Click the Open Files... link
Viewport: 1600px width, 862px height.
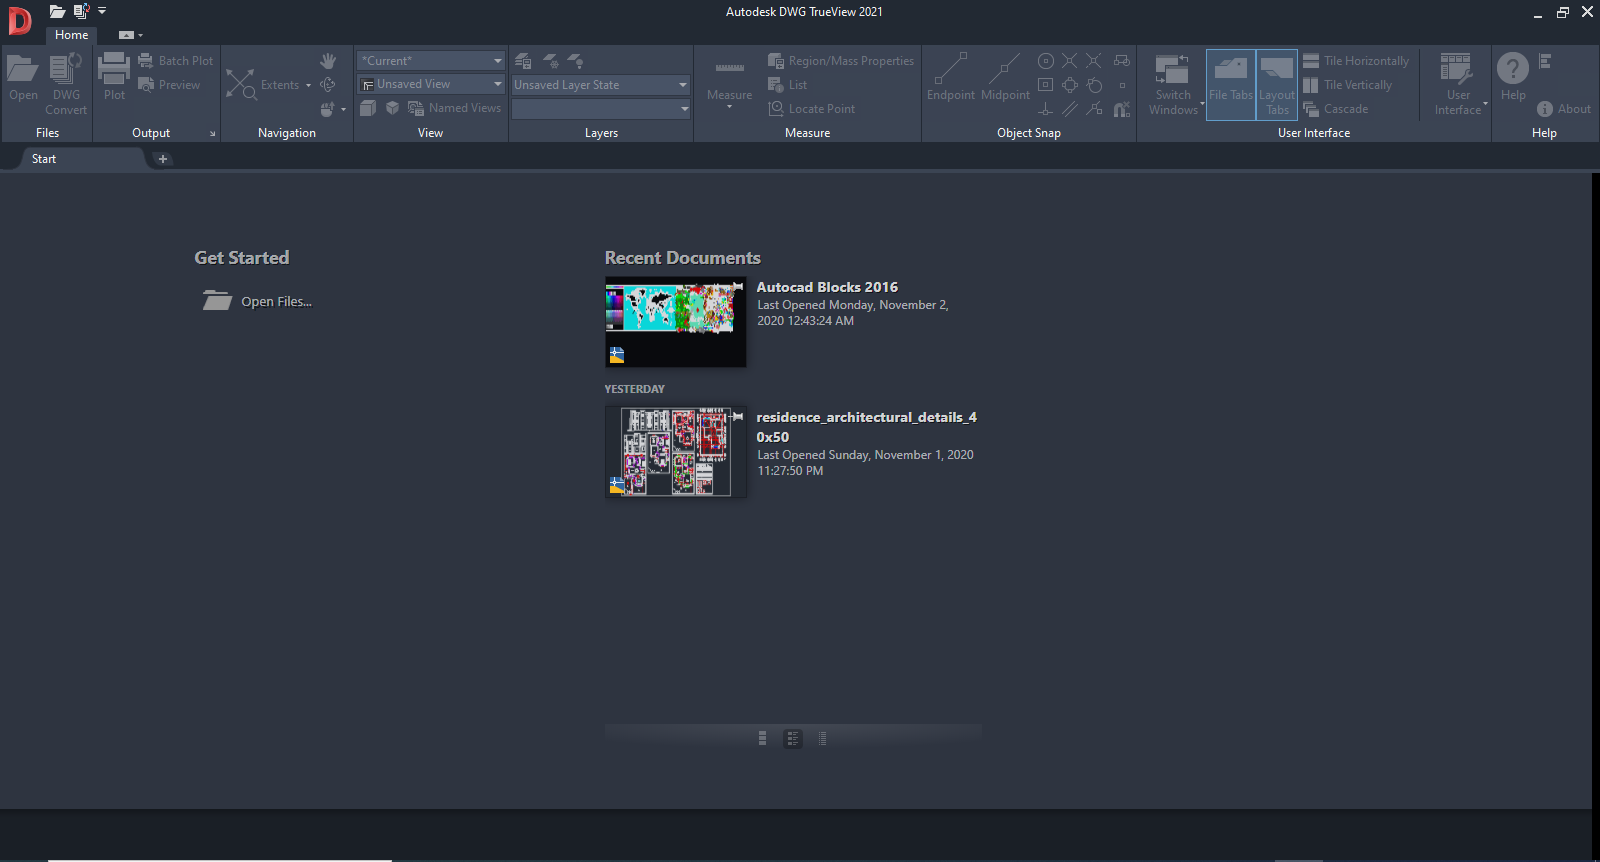276,301
